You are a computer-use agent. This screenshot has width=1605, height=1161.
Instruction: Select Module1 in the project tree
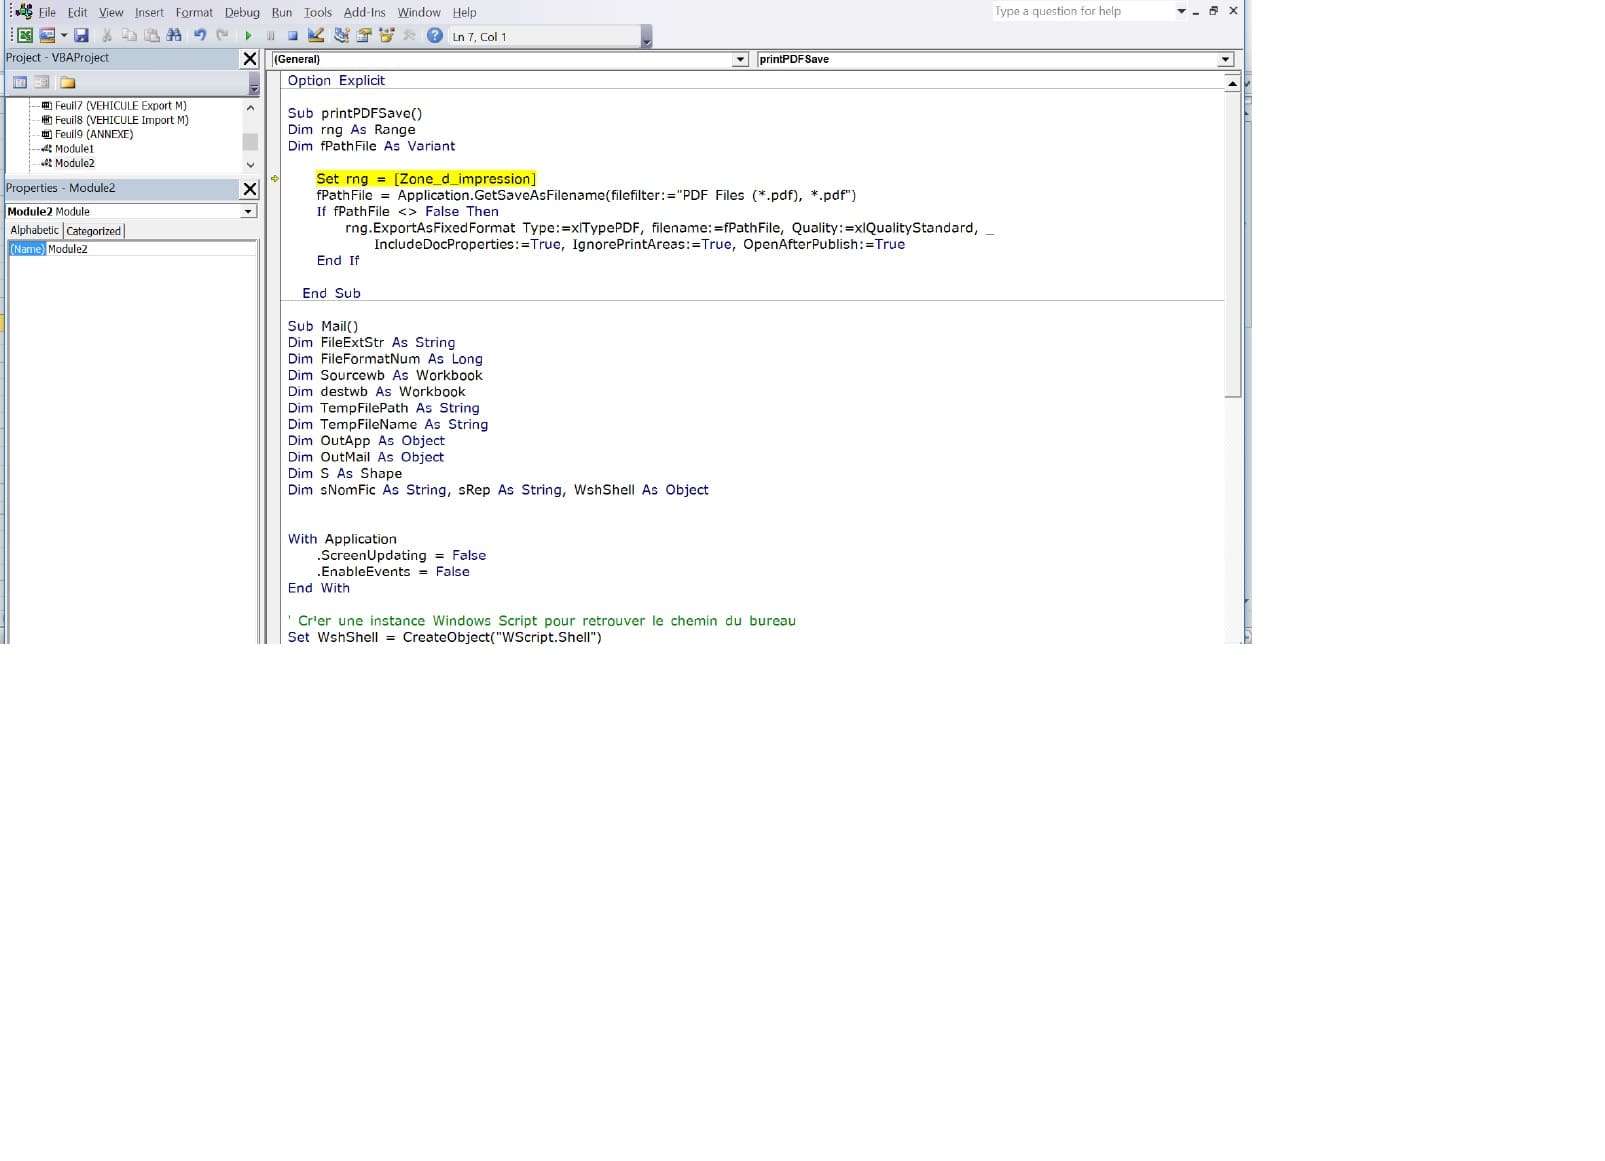(74, 149)
